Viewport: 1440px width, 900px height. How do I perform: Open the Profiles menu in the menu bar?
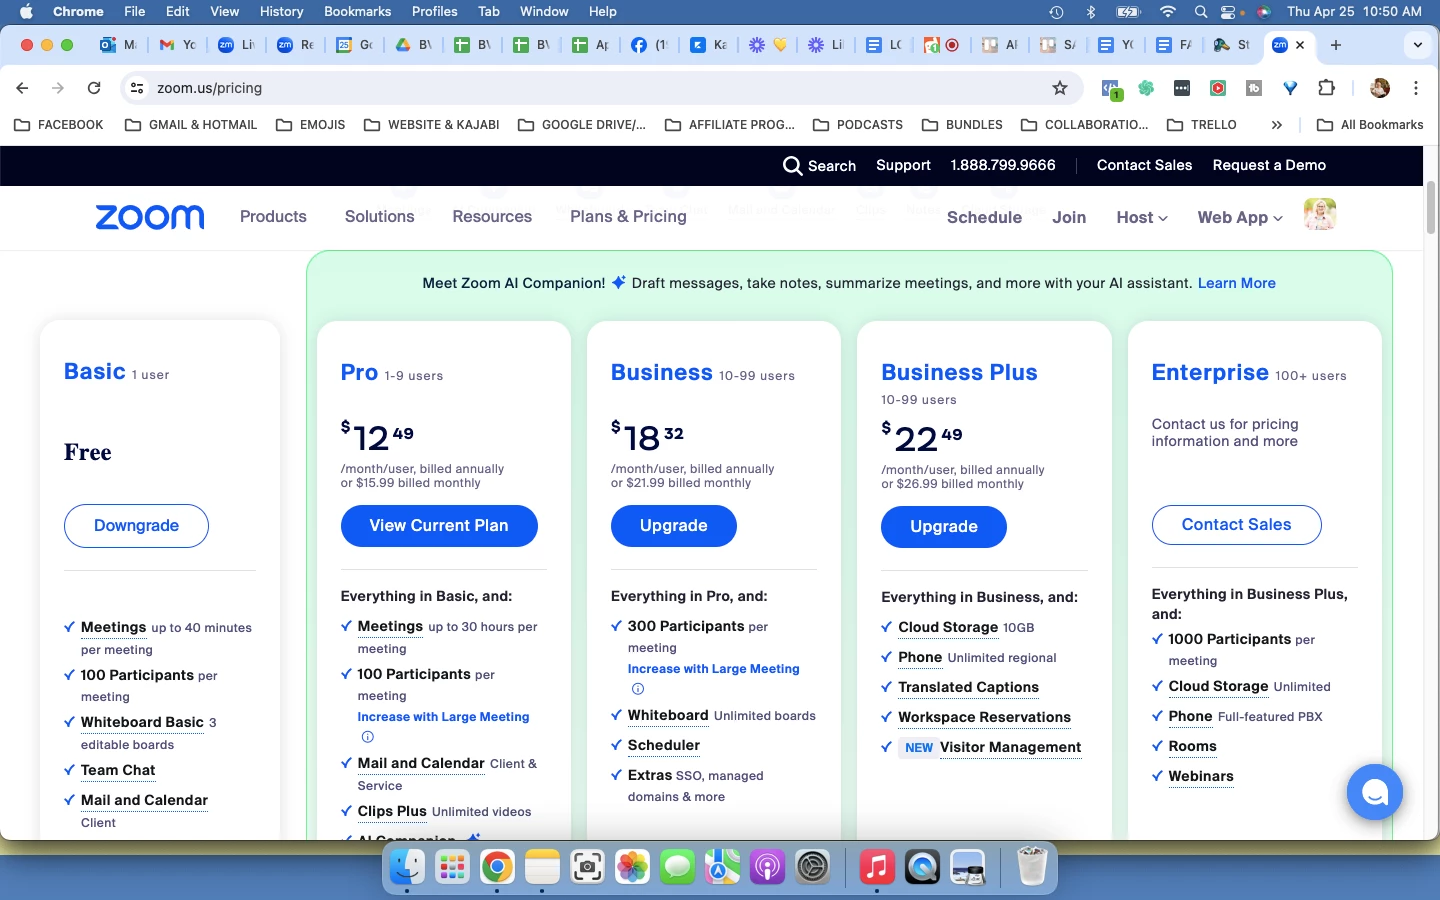tap(434, 12)
